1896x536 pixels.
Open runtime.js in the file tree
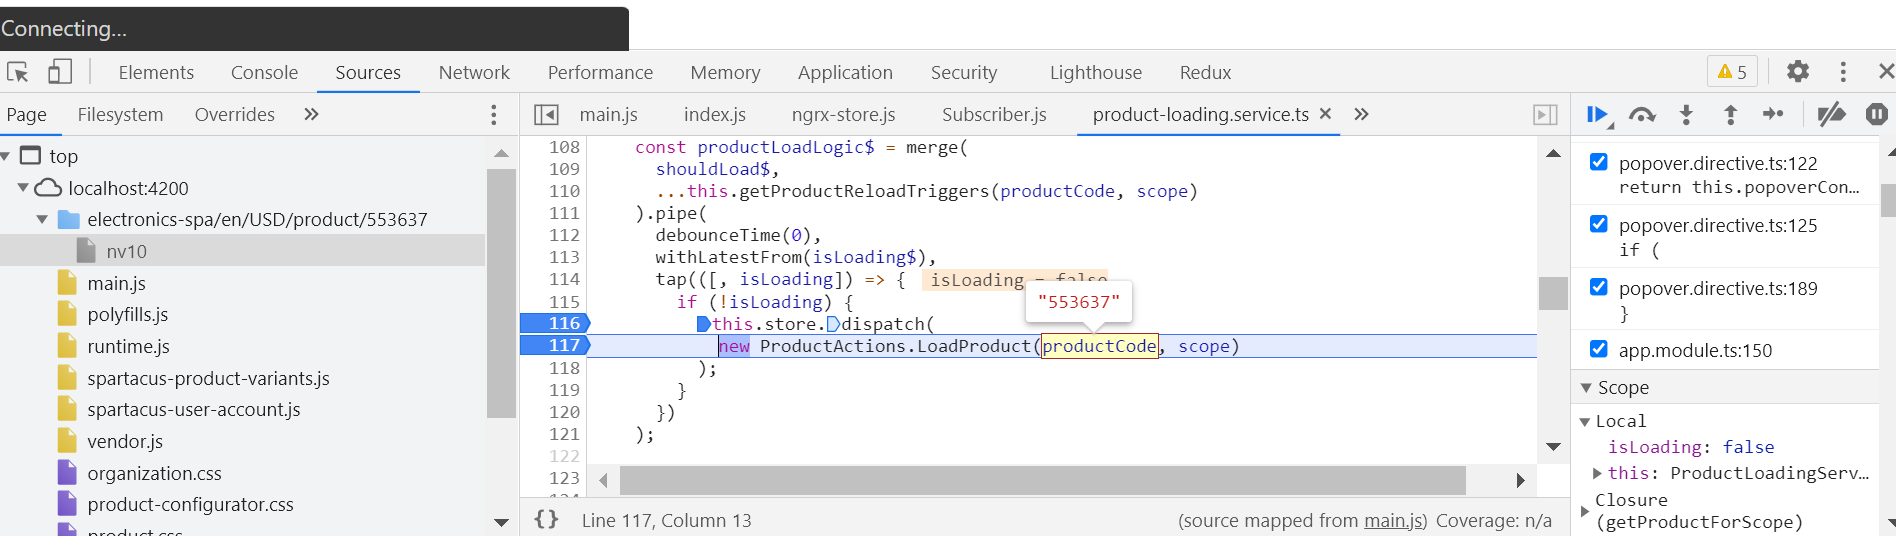(128, 346)
